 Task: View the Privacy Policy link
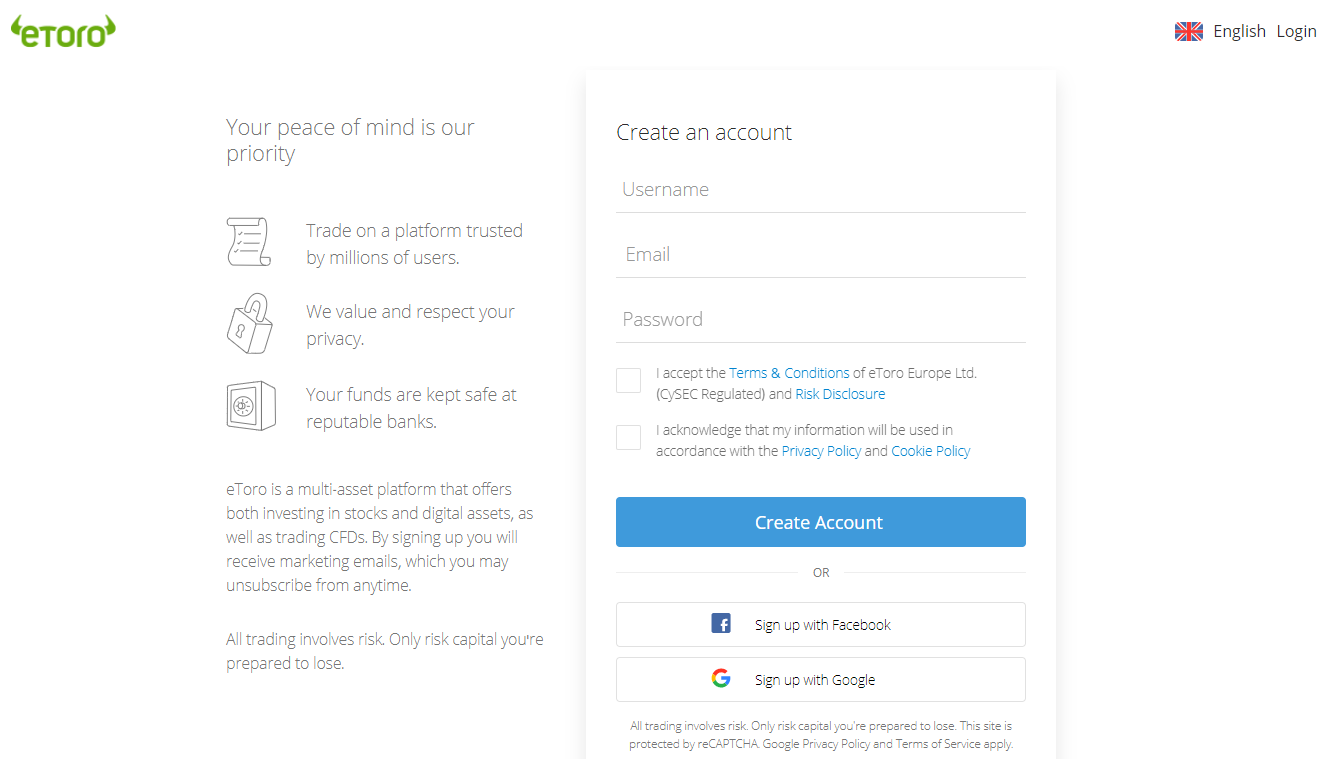pyautogui.click(x=821, y=451)
